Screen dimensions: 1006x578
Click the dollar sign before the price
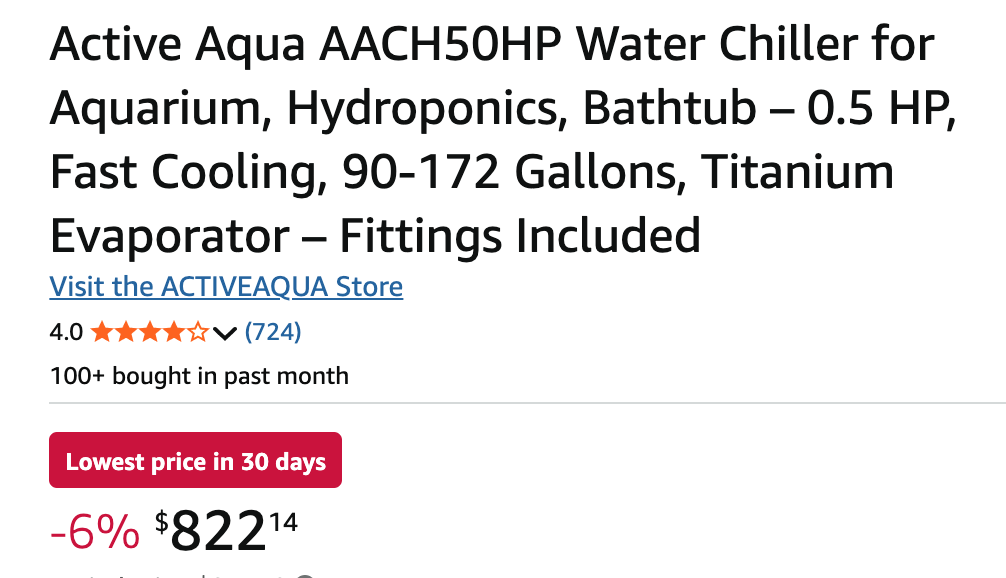click(x=161, y=520)
